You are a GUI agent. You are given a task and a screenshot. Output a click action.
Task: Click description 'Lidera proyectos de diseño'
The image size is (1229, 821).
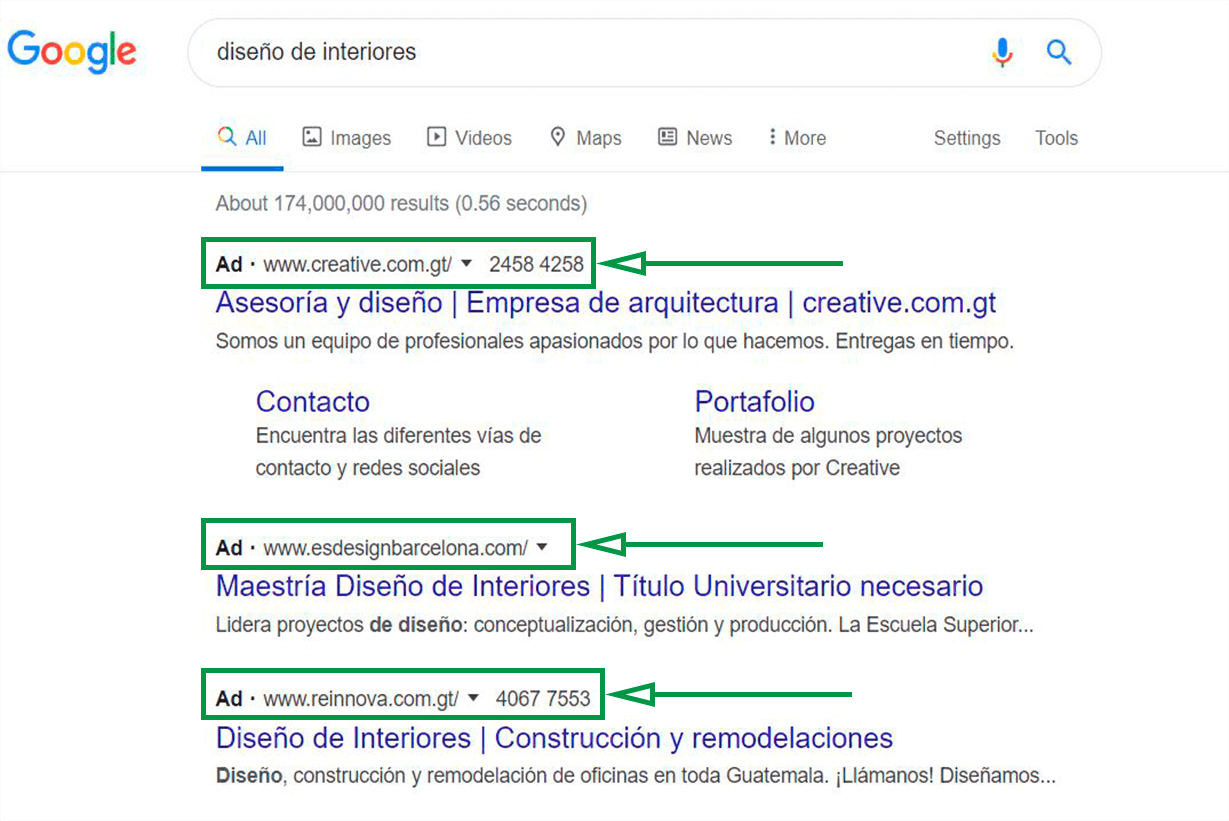[x=624, y=626]
